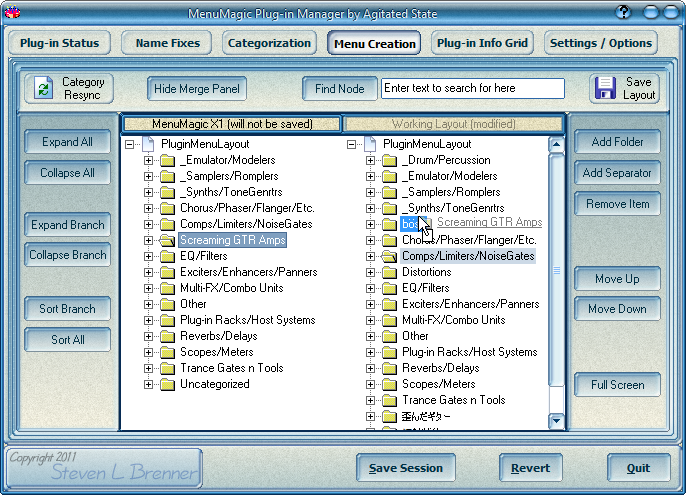Expand right _Synths/ToneGenrtrs node

[370, 208]
